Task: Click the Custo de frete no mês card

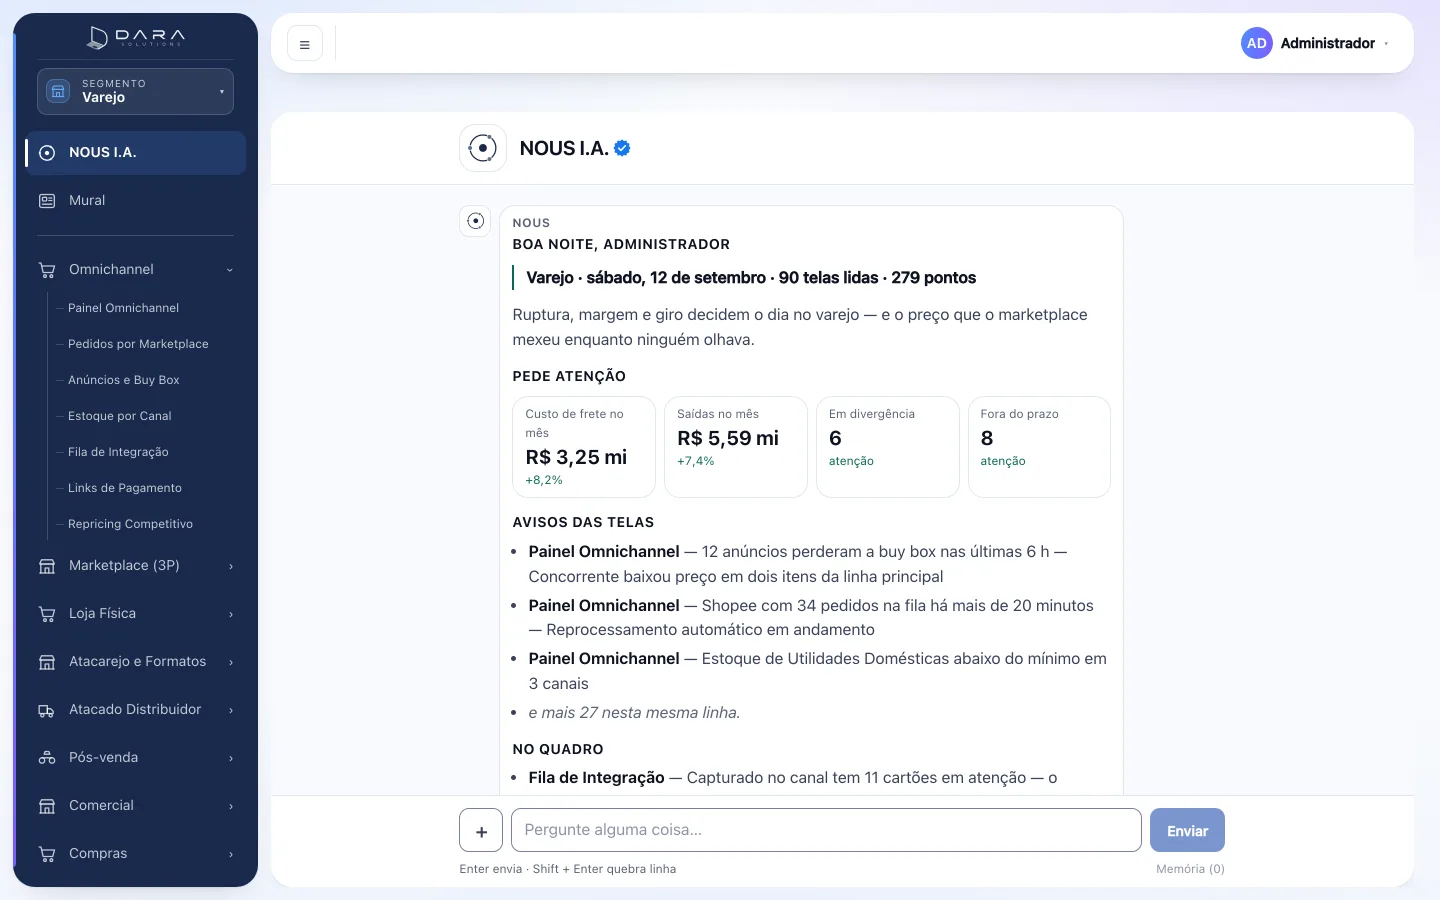Action: (584, 447)
